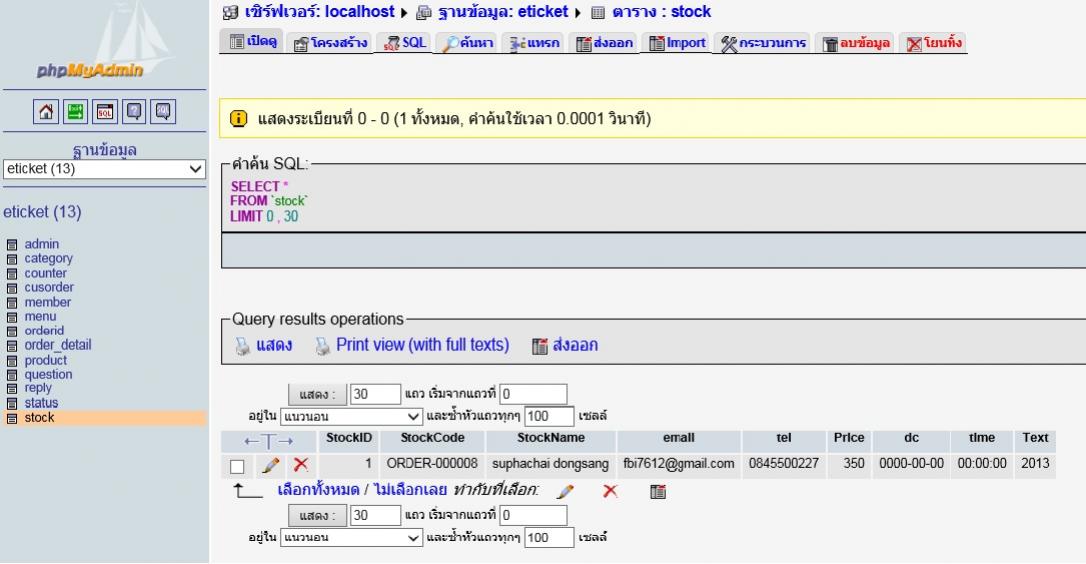Open the เปิดดู (Browse) tab
The height and width of the screenshot is (564, 1086).
(253, 42)
